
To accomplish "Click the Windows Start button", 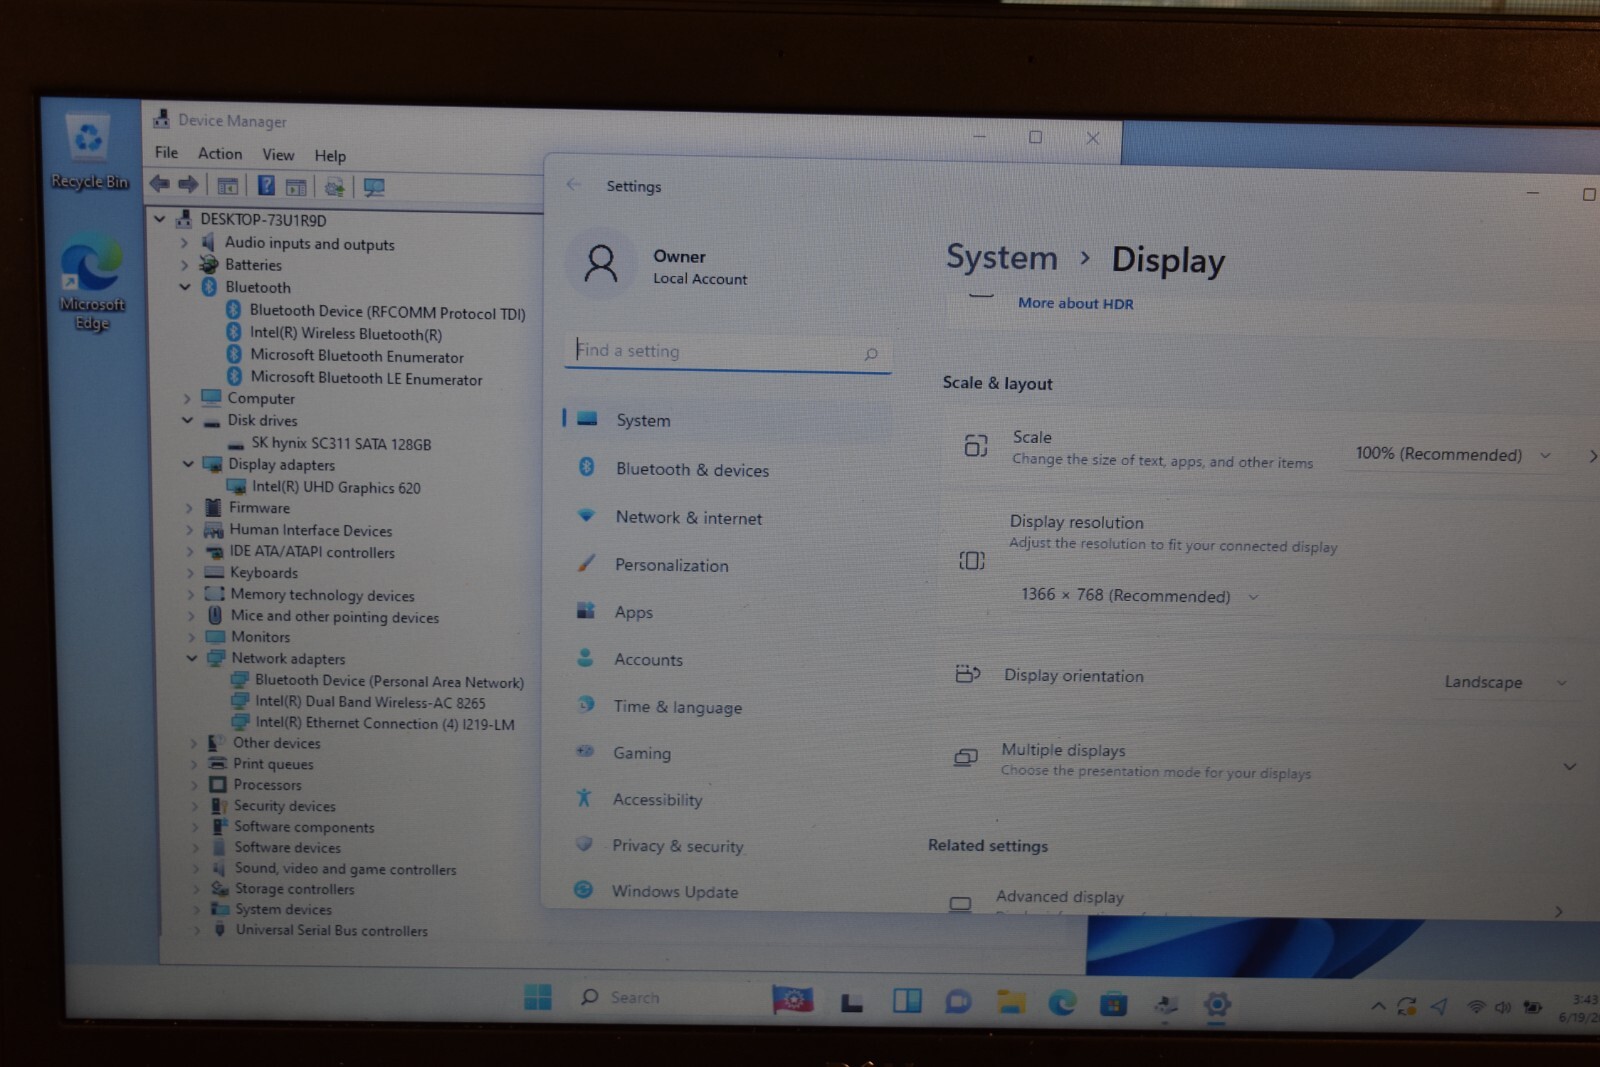I will tap(538, 997).
